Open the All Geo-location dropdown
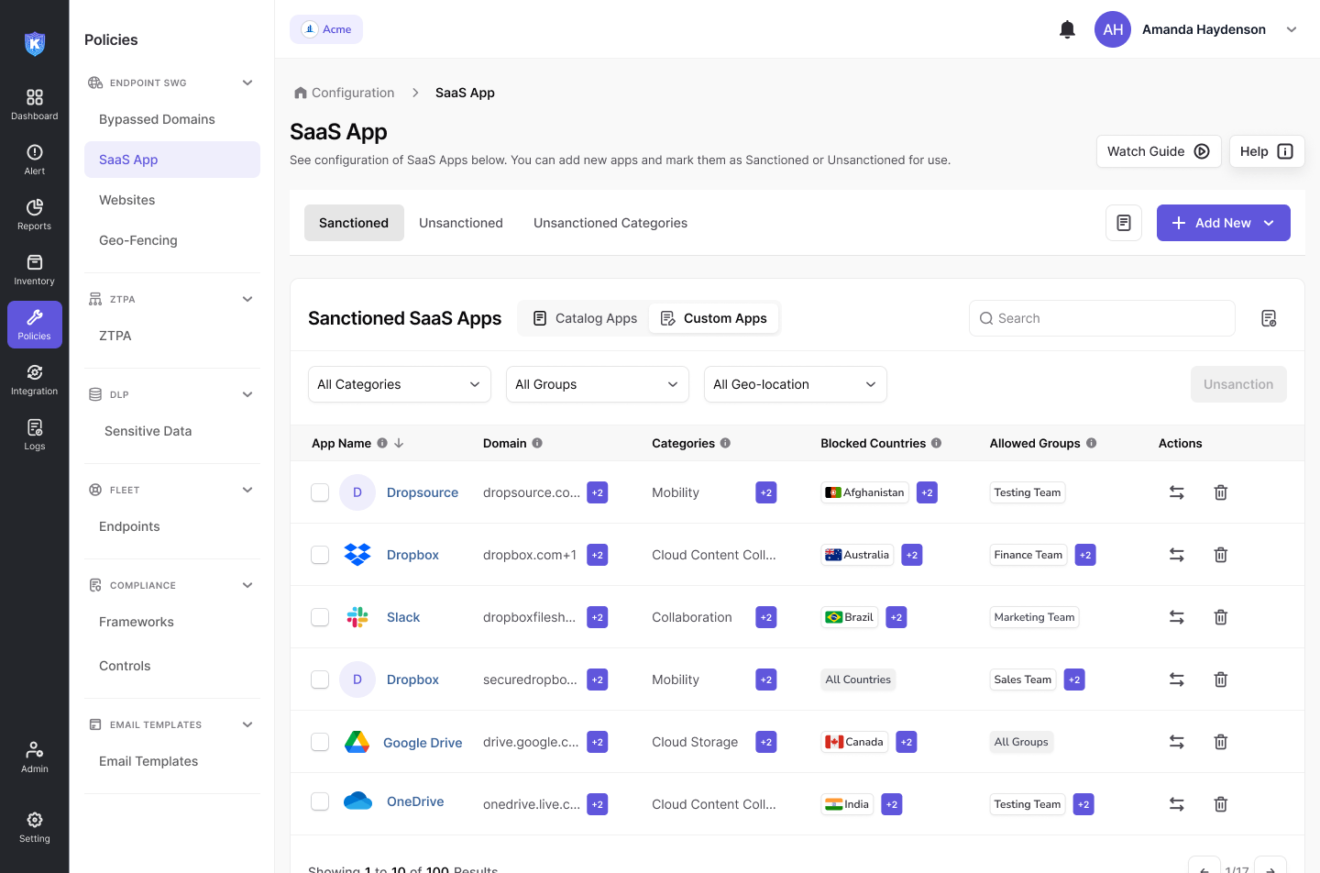1320x873 pixels. click(x=795, y=384)
